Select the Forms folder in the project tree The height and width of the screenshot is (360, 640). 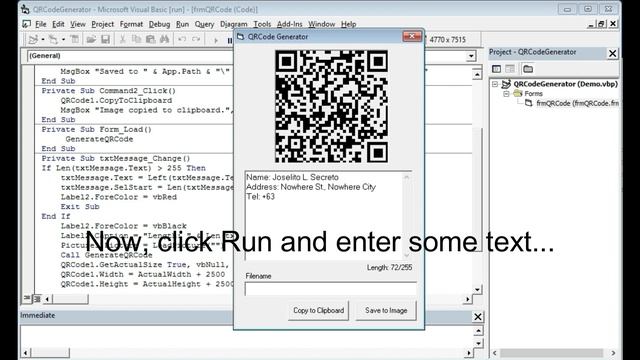click(x=533, y=94)
